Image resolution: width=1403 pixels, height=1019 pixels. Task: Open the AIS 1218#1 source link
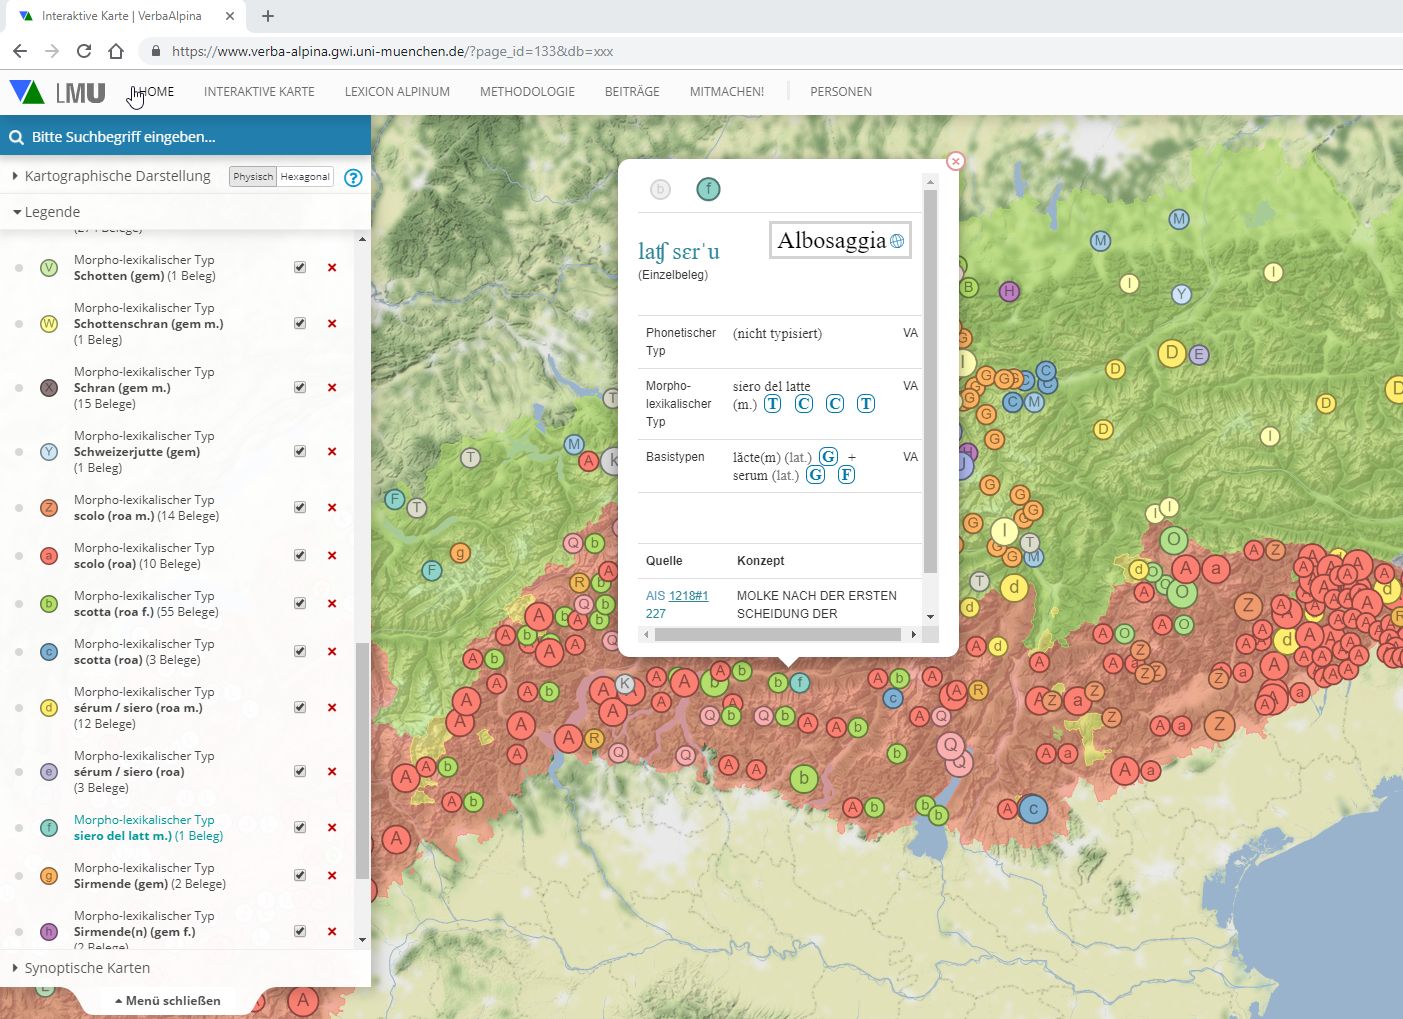(688, 596)
